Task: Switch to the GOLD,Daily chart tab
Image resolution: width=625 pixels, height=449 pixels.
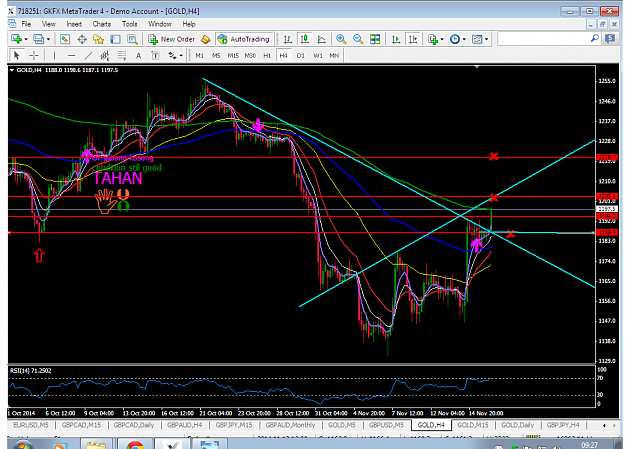Action: (x=517, y=425)
